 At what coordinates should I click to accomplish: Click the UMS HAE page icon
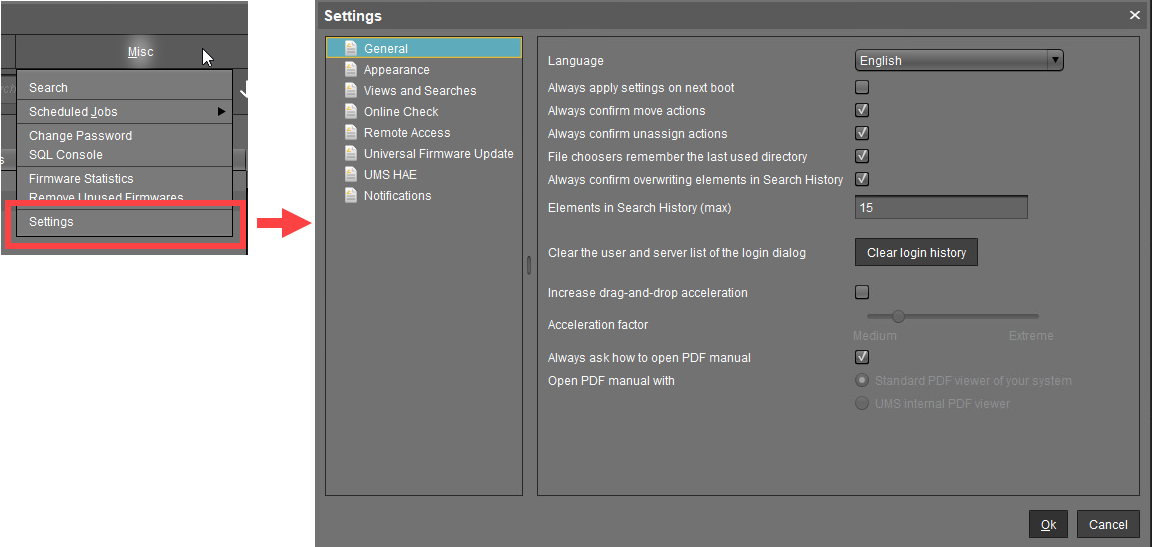[351, 174]
